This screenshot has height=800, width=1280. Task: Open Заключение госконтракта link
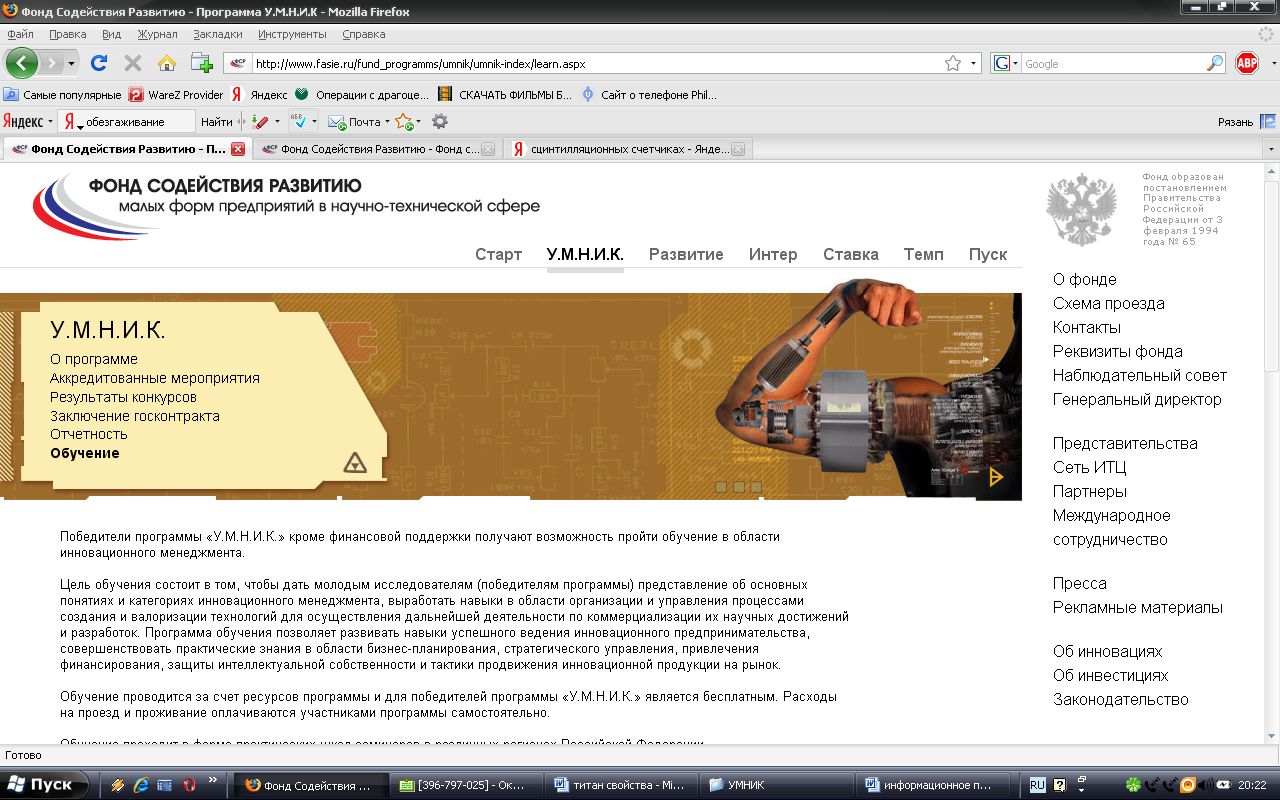tap(135, 416)
